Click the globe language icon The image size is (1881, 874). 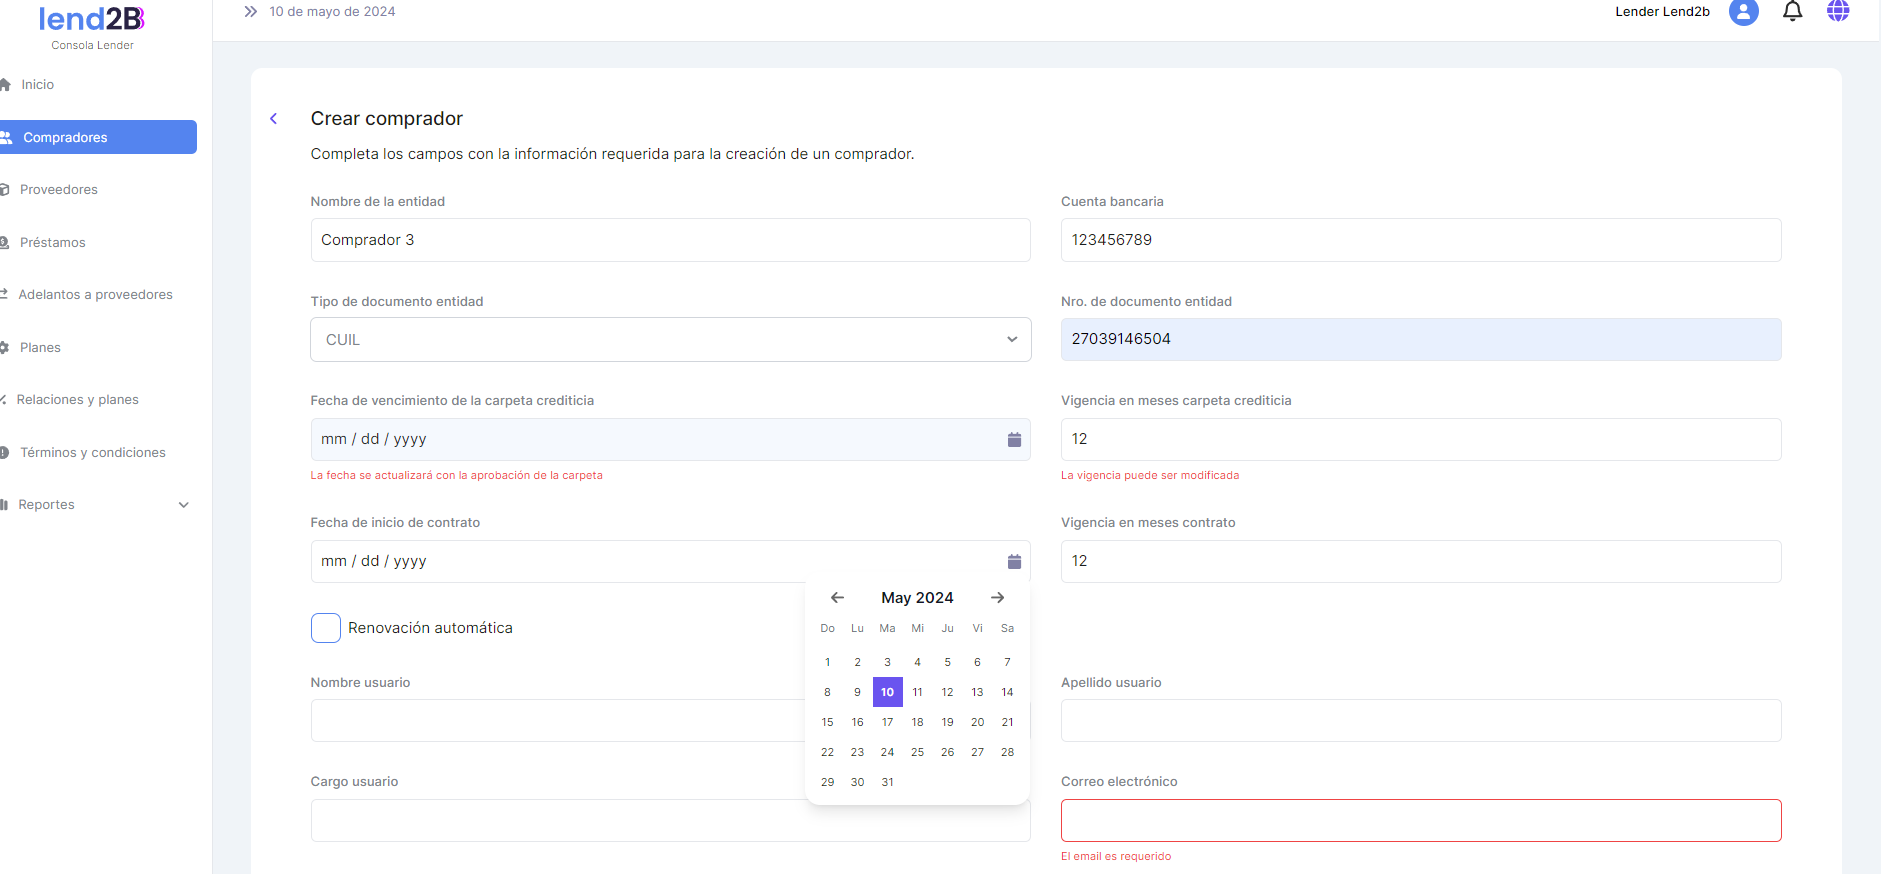(x=1838, y=12)
